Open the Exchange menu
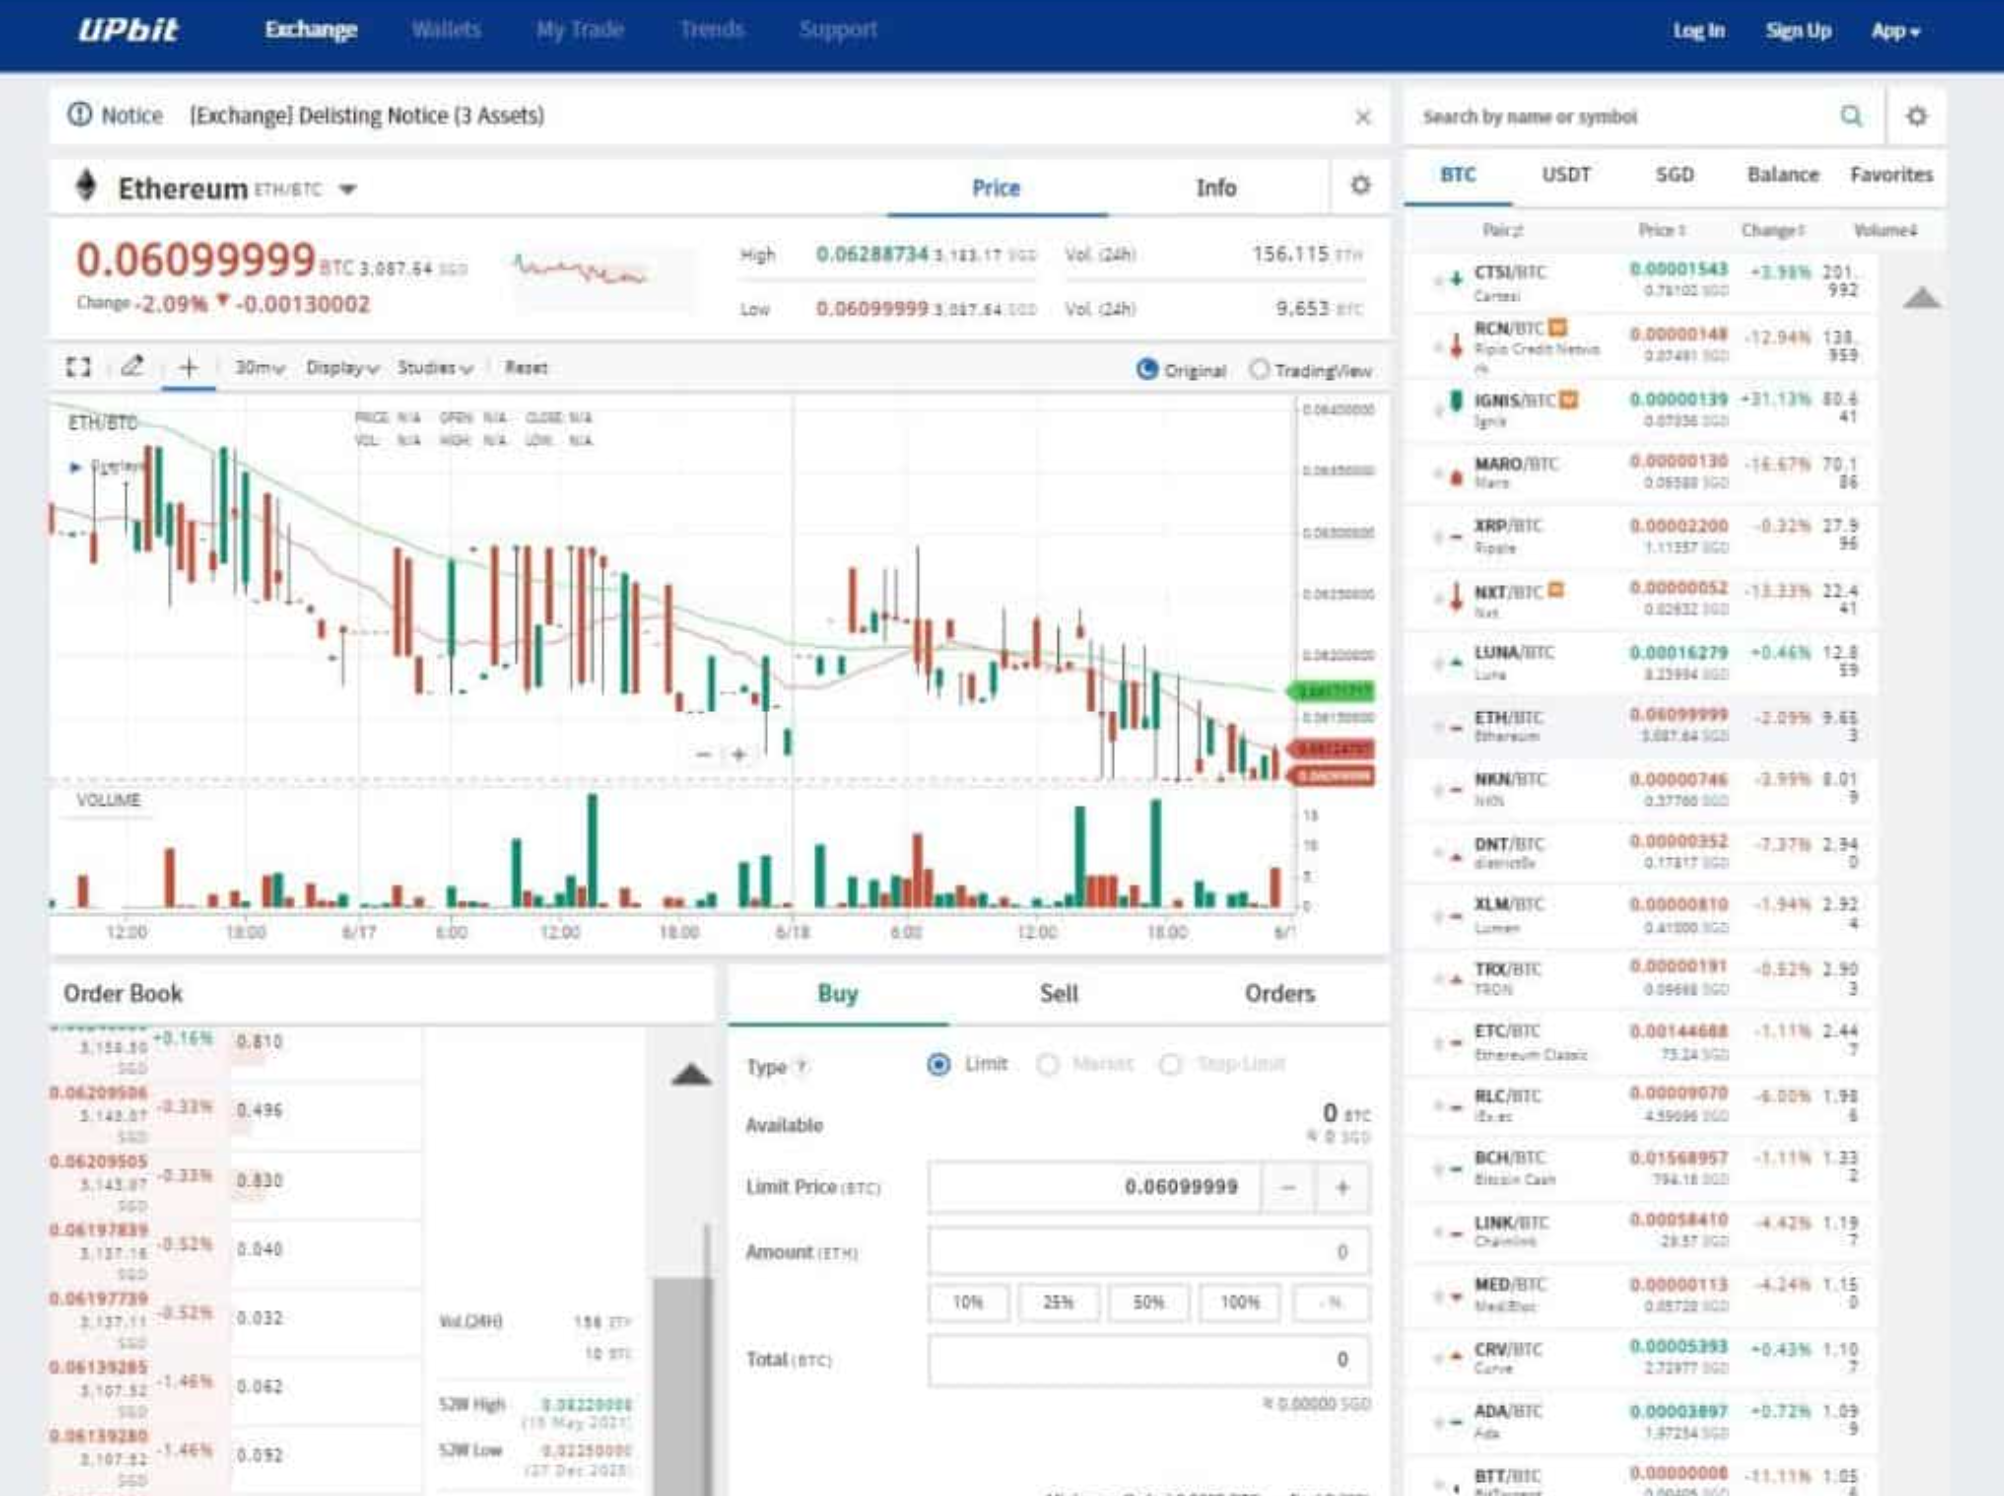Screen dimensions: 2004x1496 [x=311, y=30]
